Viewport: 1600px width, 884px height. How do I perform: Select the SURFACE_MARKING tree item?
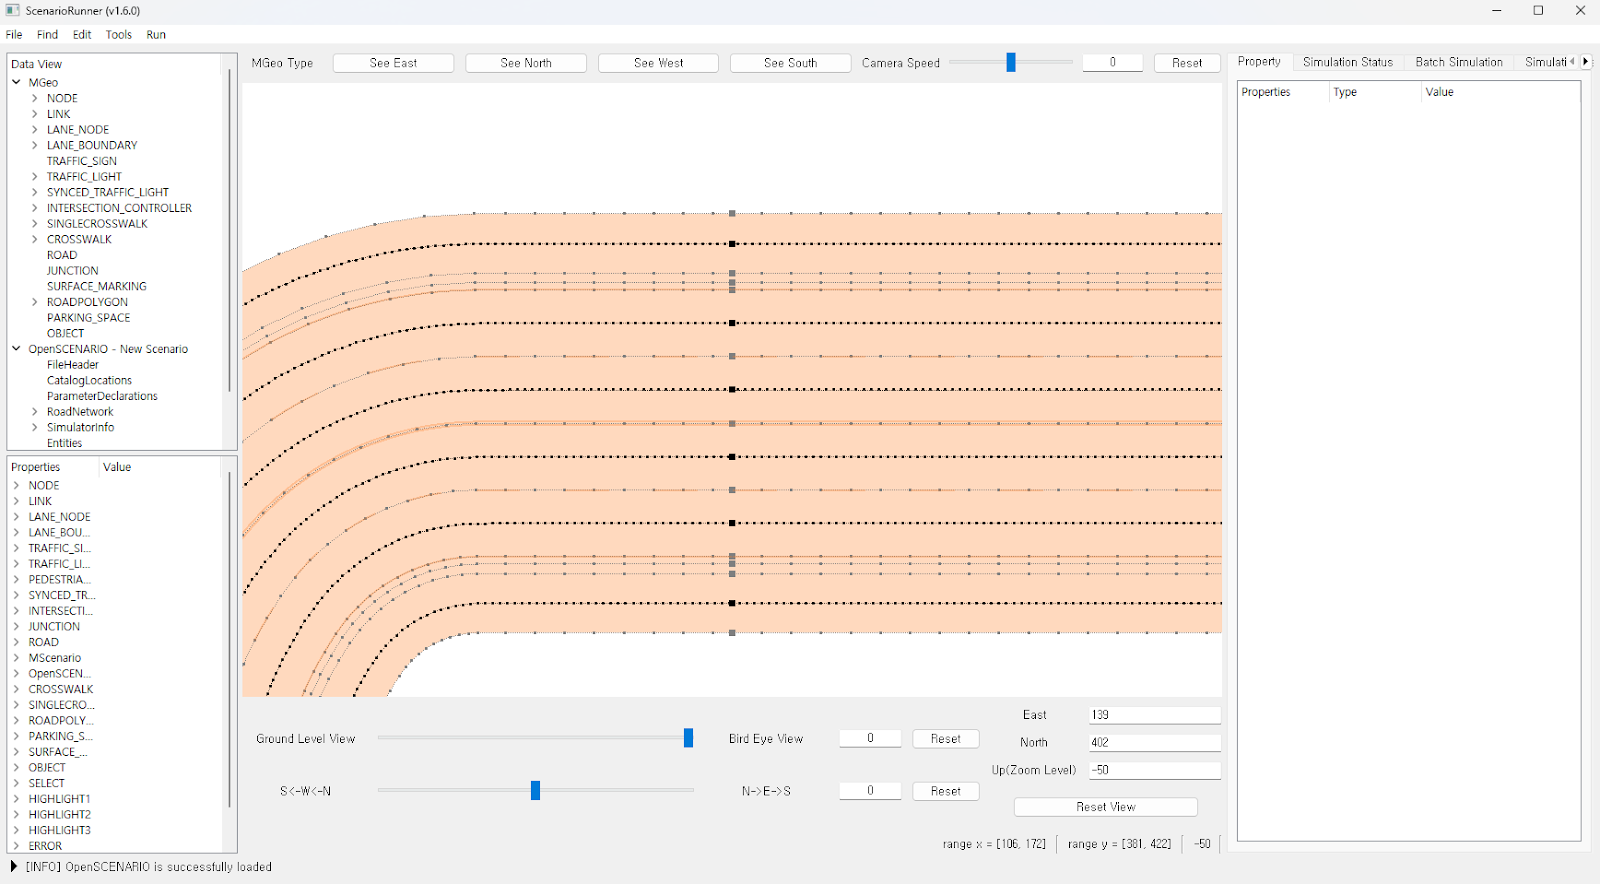96,286
